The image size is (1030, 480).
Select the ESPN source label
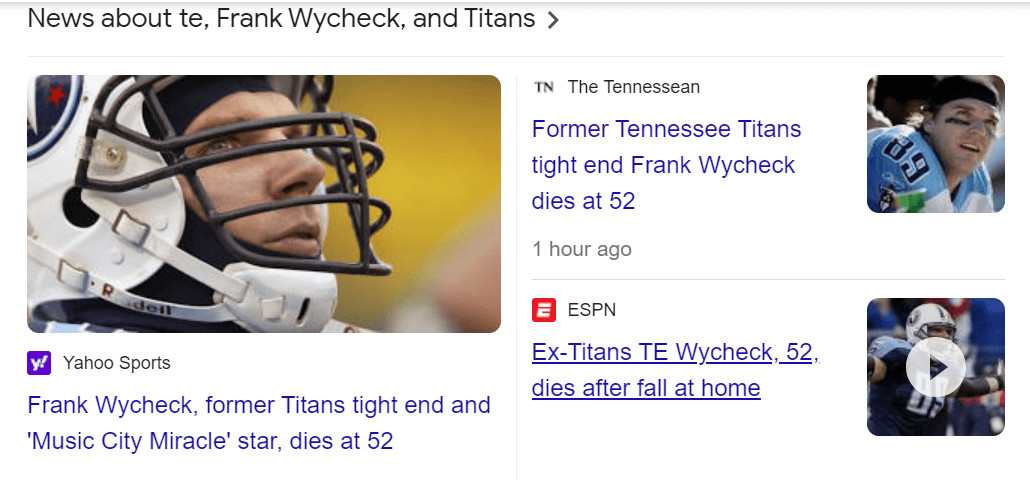pos(592,310)
